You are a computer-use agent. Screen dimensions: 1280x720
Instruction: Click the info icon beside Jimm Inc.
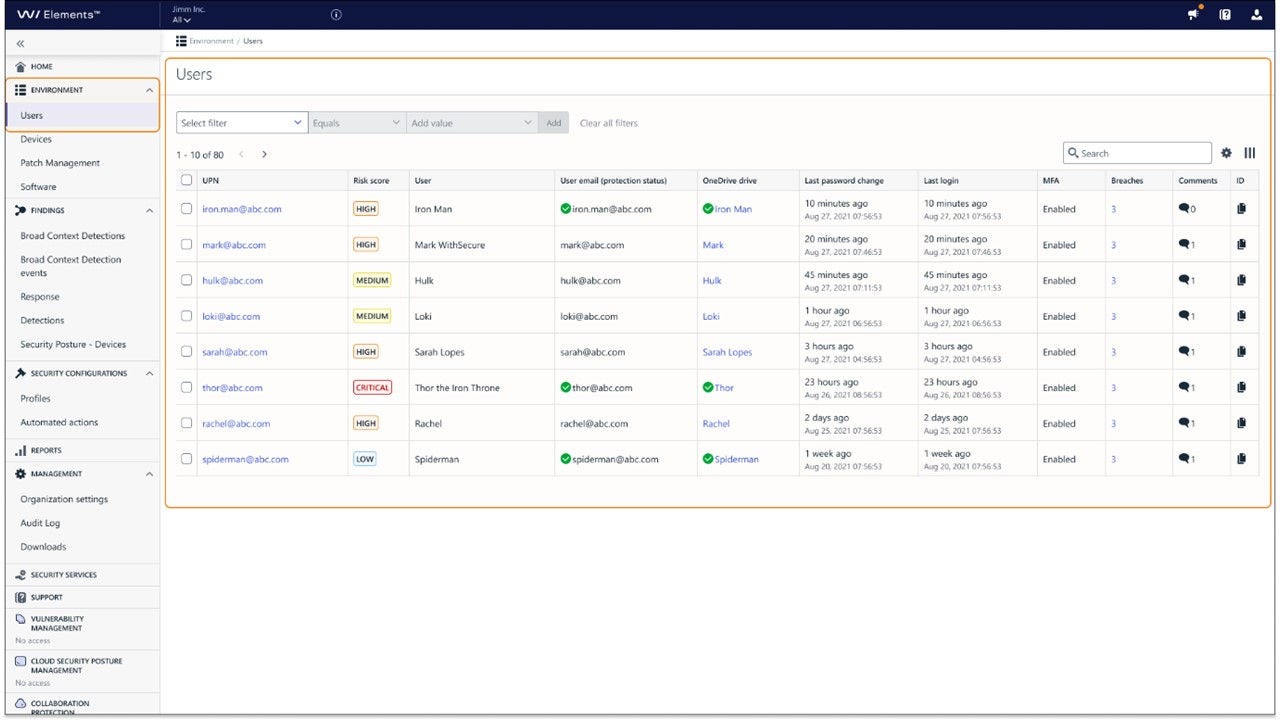coord(336,15)
